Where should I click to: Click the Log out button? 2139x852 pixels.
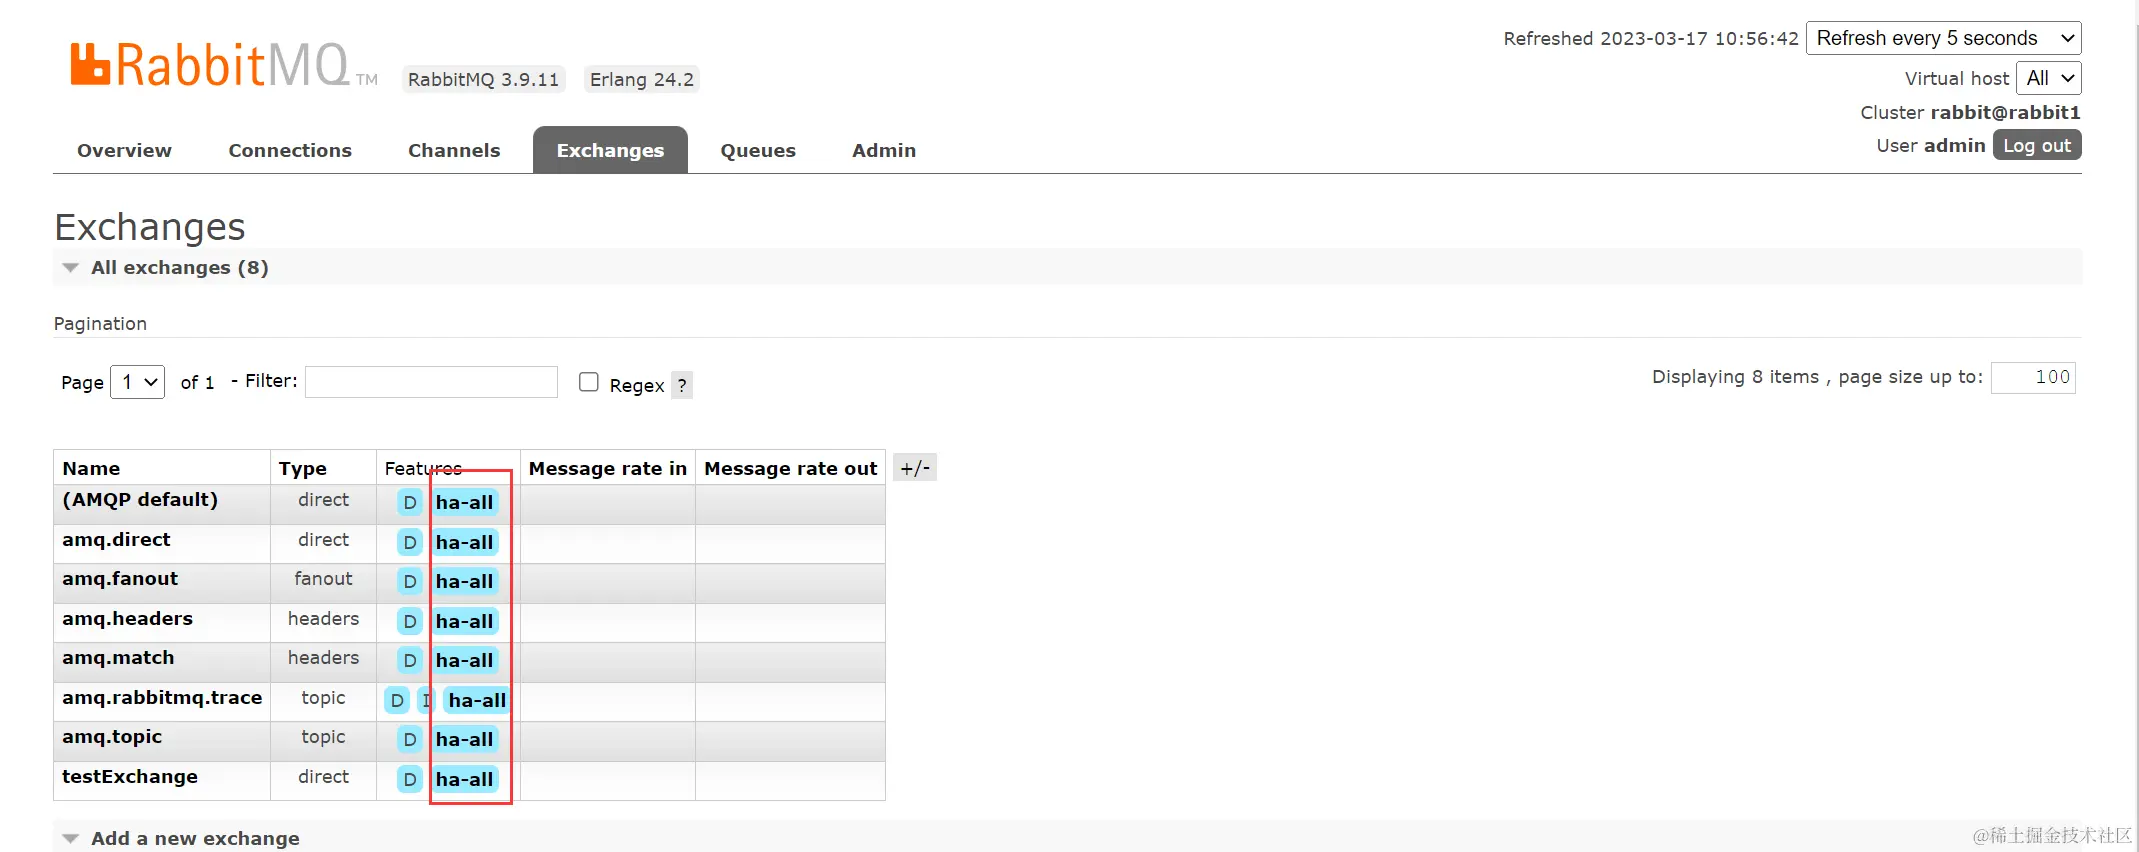[x=2037, y=145]
